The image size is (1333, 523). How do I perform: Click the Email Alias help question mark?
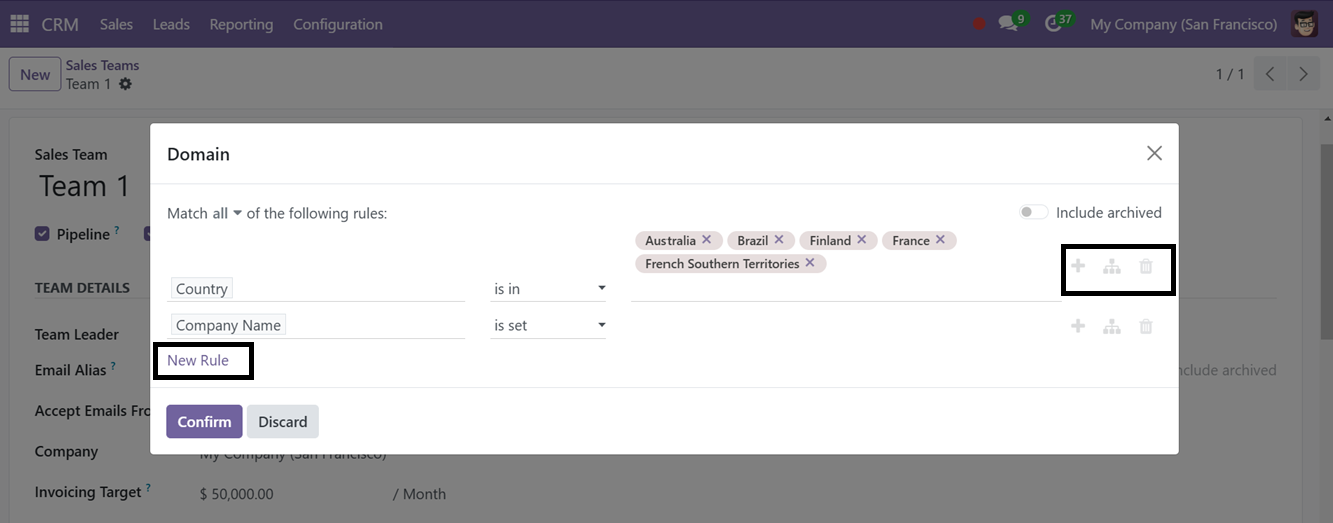click(x=113, y=366)
